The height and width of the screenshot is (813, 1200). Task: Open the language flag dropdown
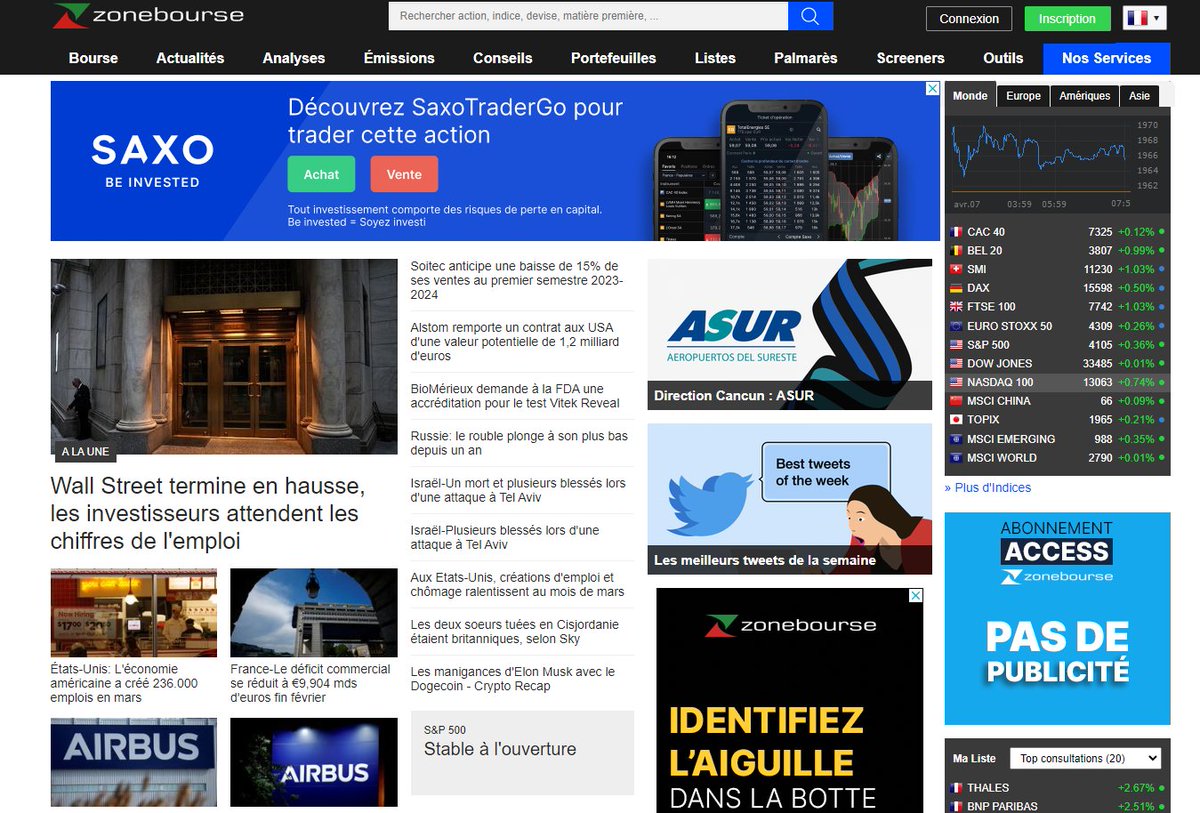point(1144,18)
